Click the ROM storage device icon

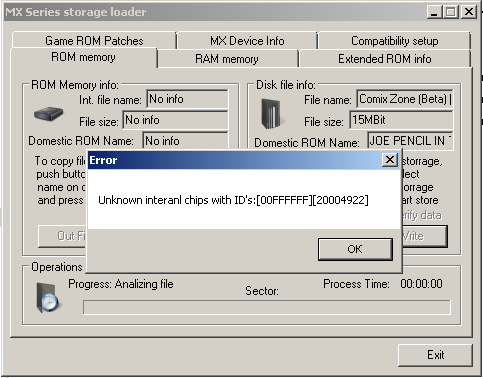(x=49, y=114)
